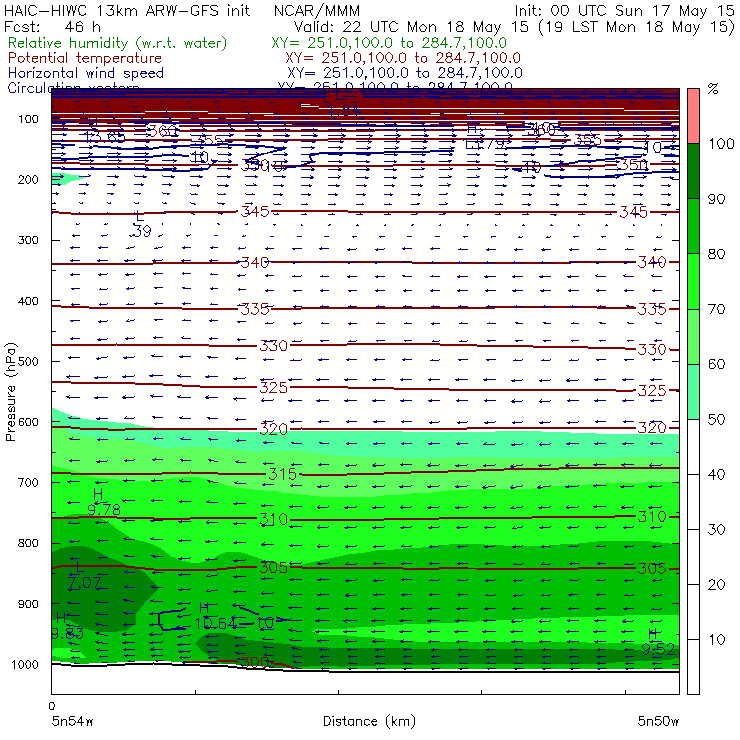Click the pink colorbar segment above 100%
The image size is (740, 740).
pos(693,116)
